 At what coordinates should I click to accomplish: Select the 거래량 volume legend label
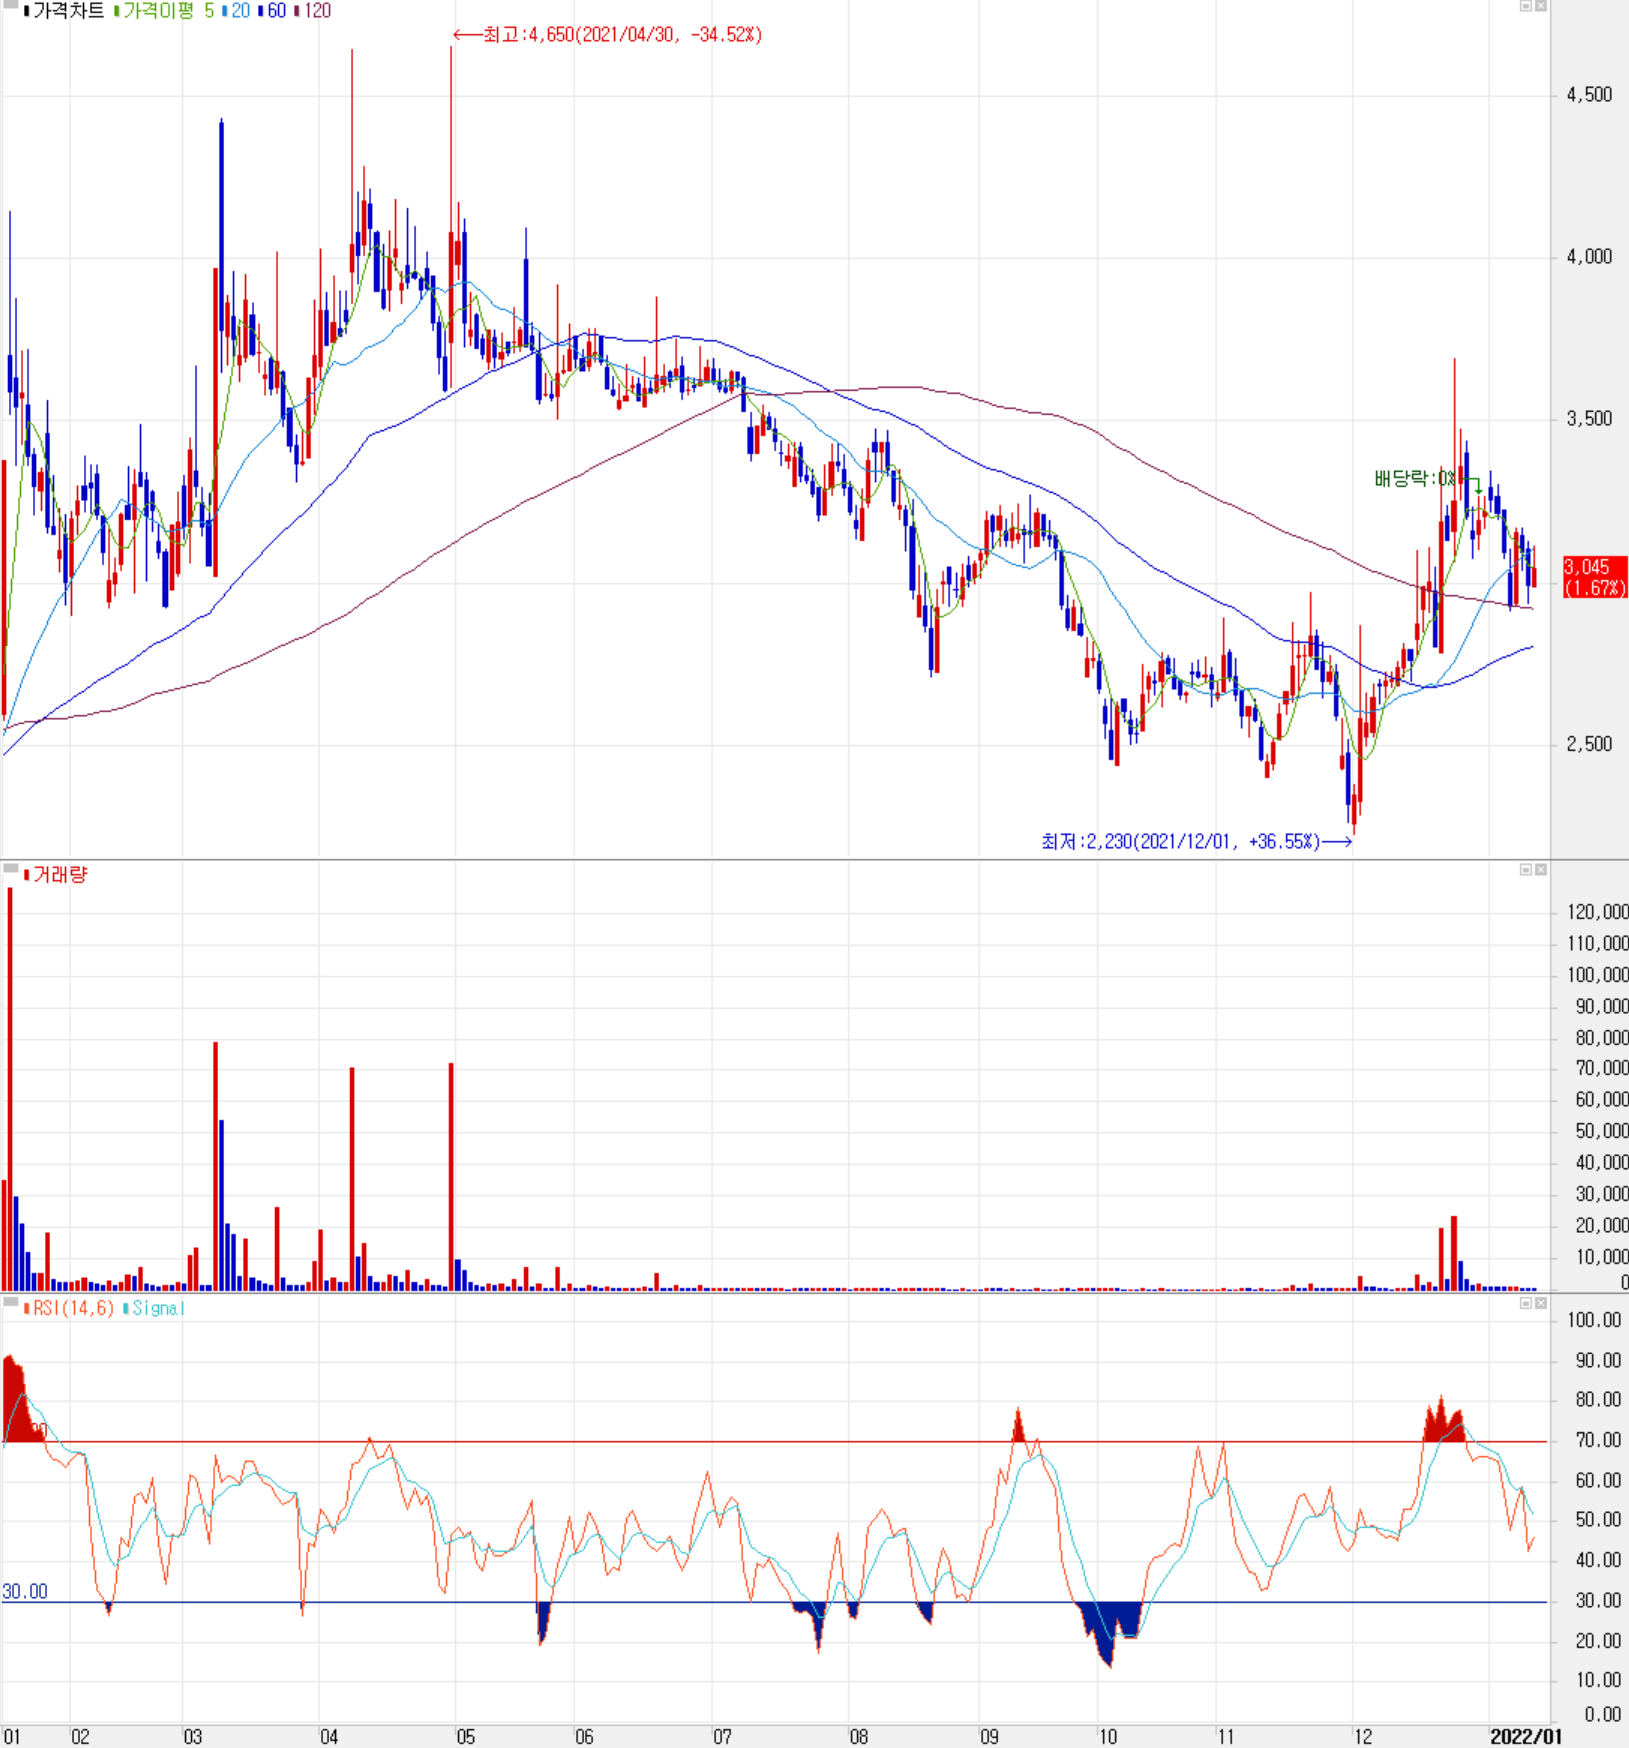click(60, 875)
